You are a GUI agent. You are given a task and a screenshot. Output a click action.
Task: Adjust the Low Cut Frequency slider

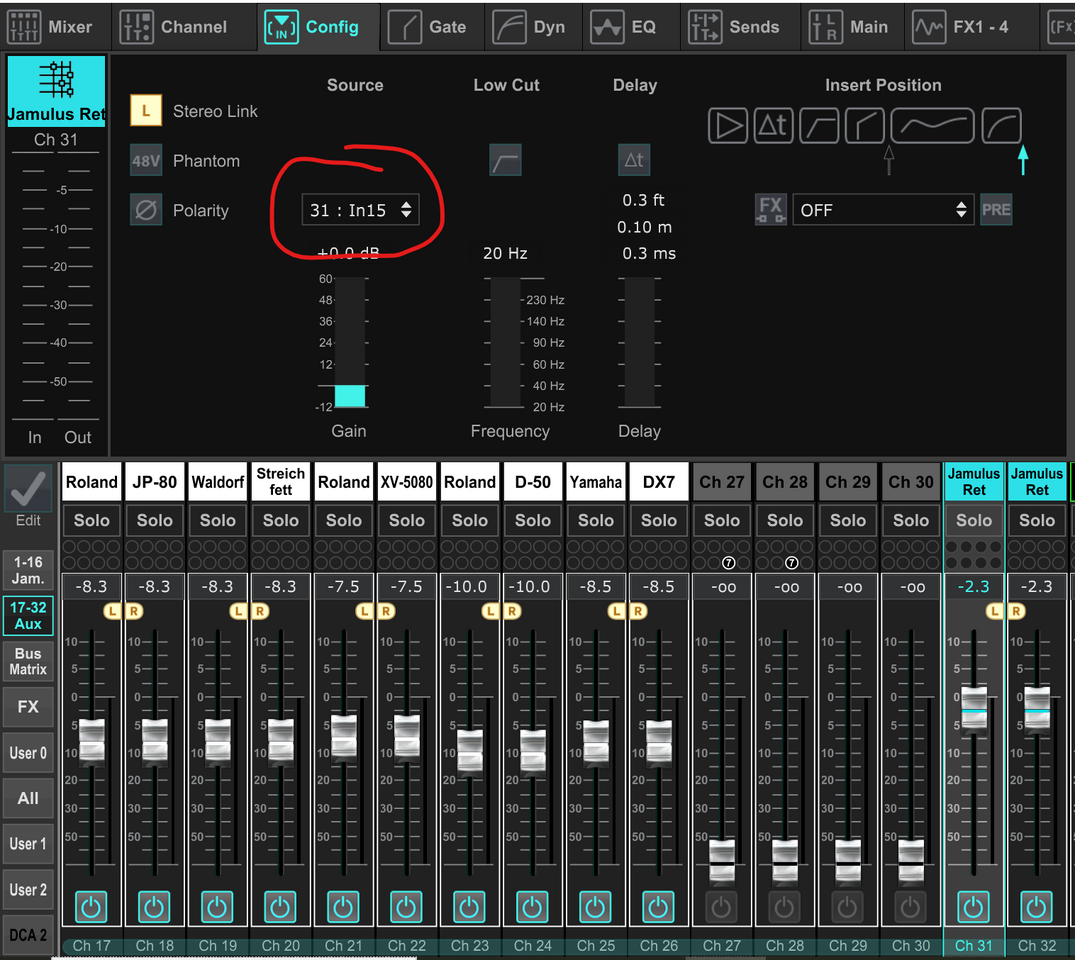(x=505, y=342)
